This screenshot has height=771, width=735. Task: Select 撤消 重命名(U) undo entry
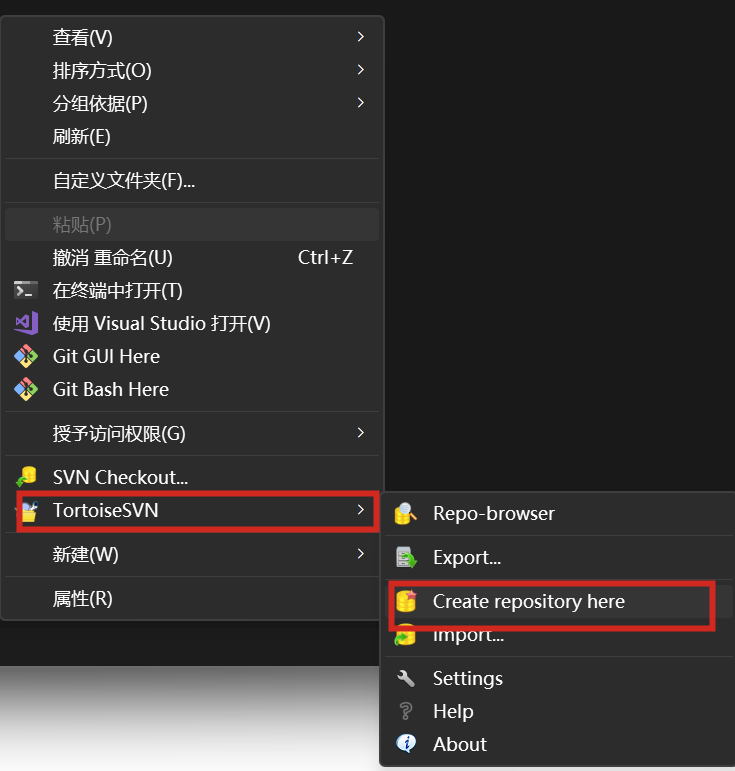coord(113,258)
